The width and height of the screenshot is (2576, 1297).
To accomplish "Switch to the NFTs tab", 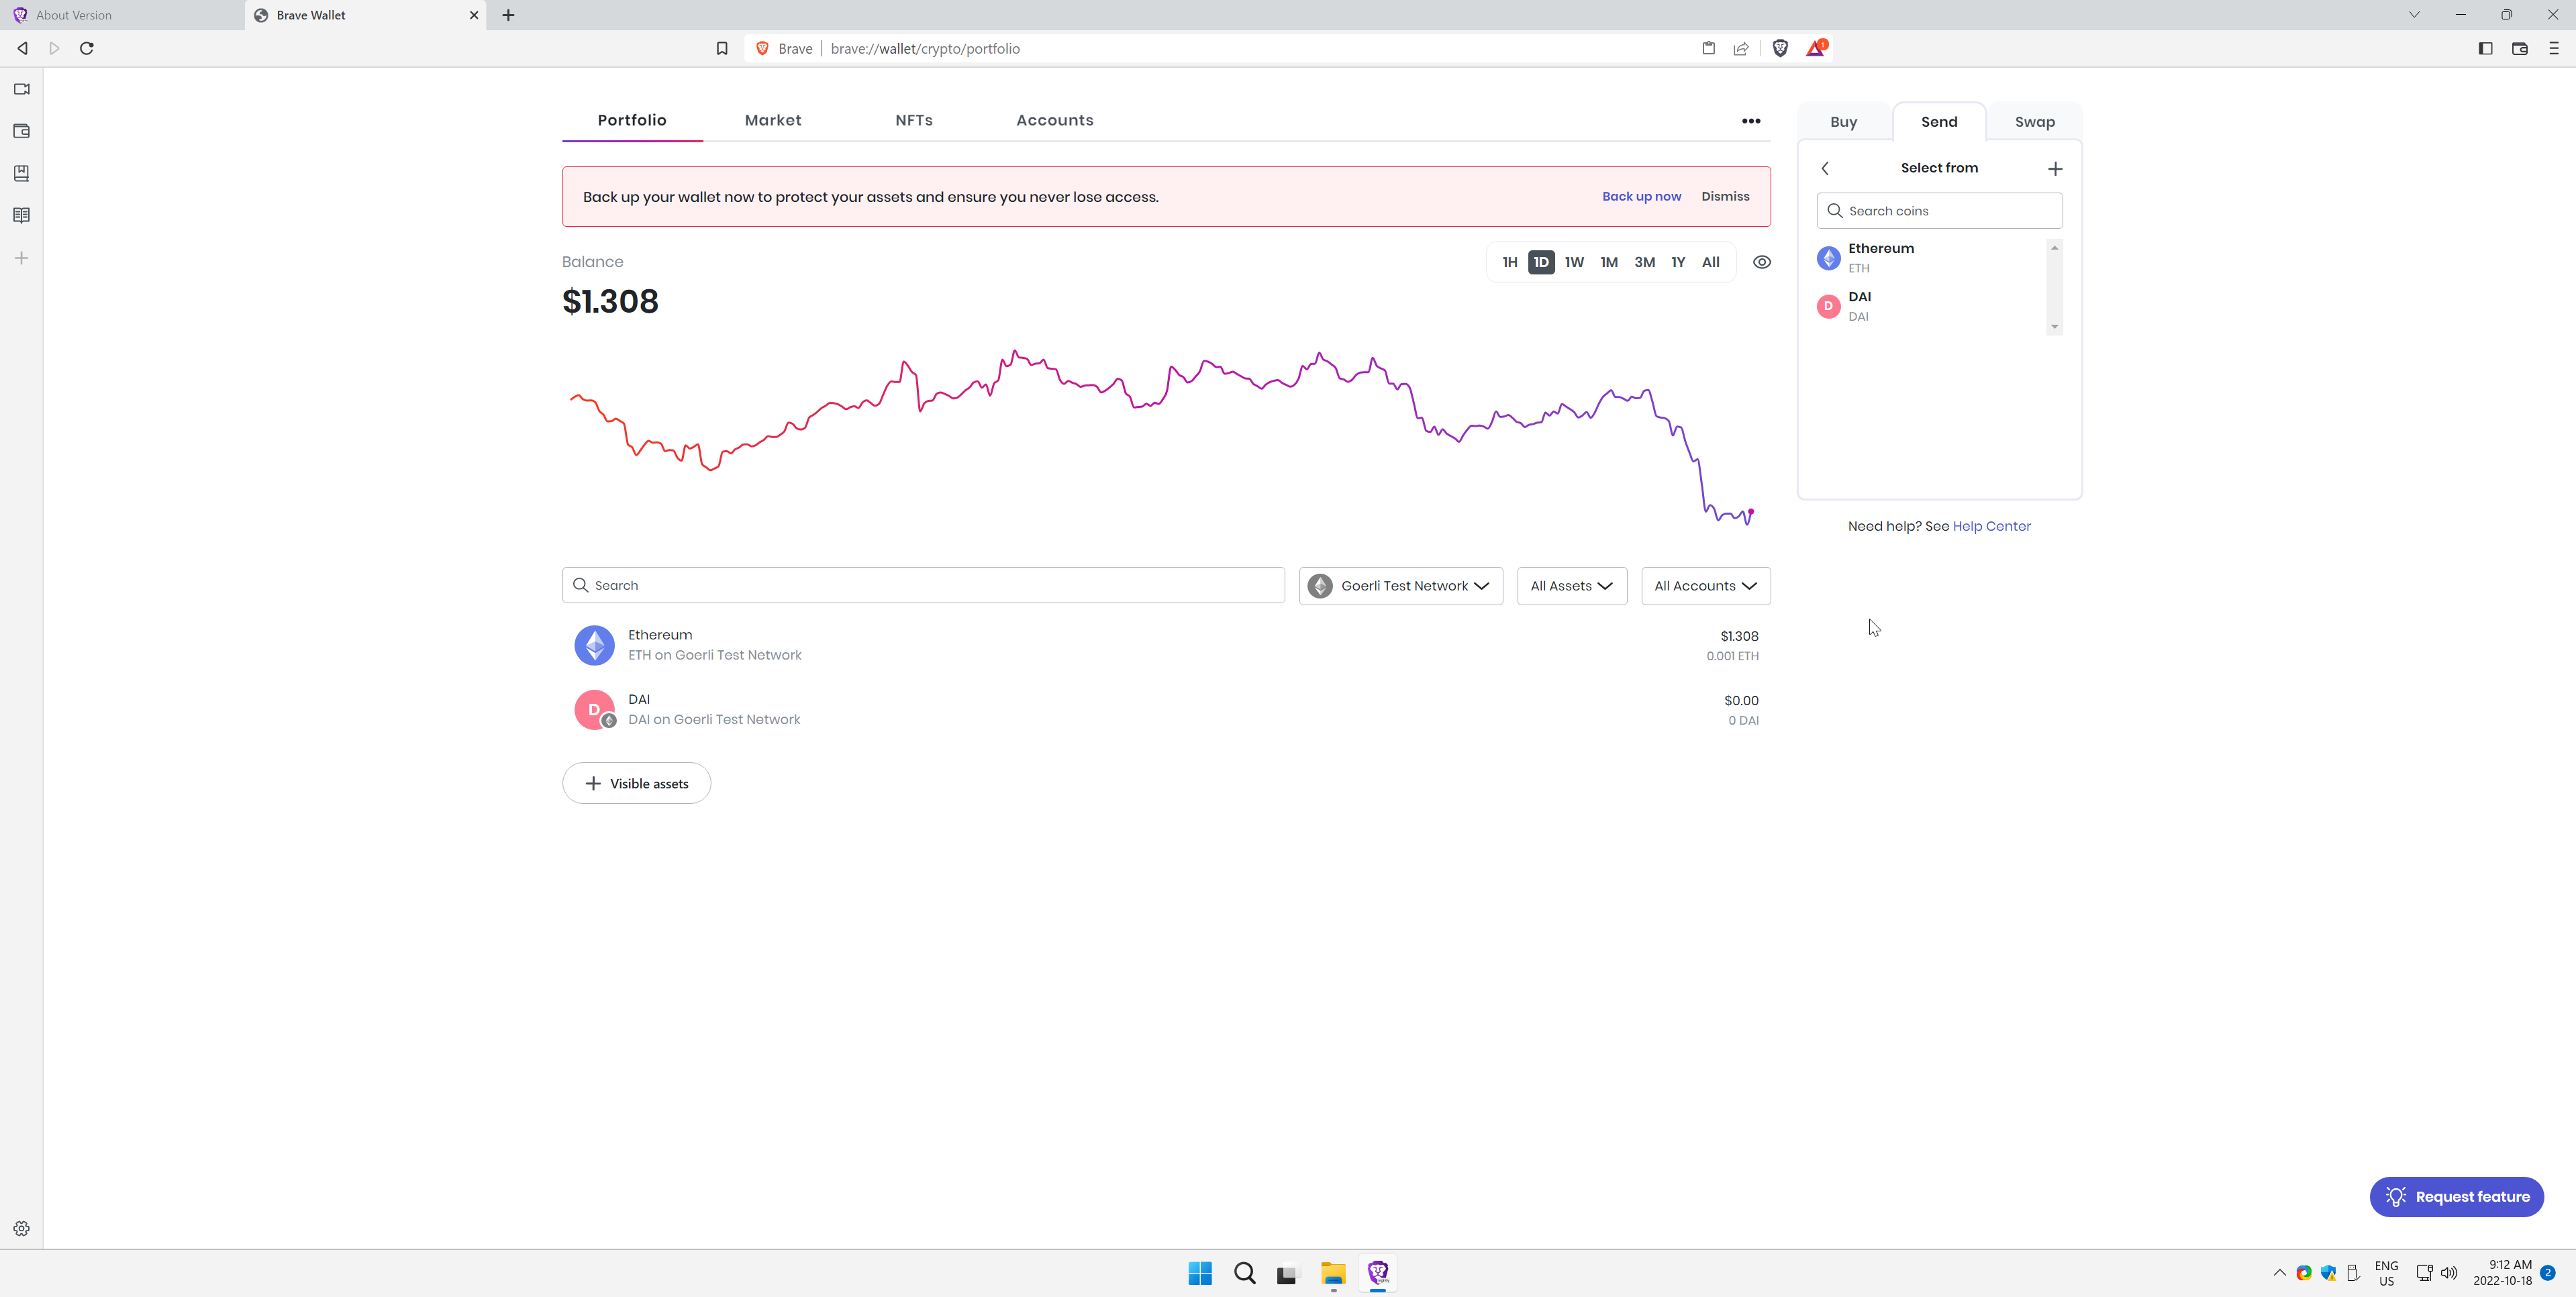I will (913, 120).
